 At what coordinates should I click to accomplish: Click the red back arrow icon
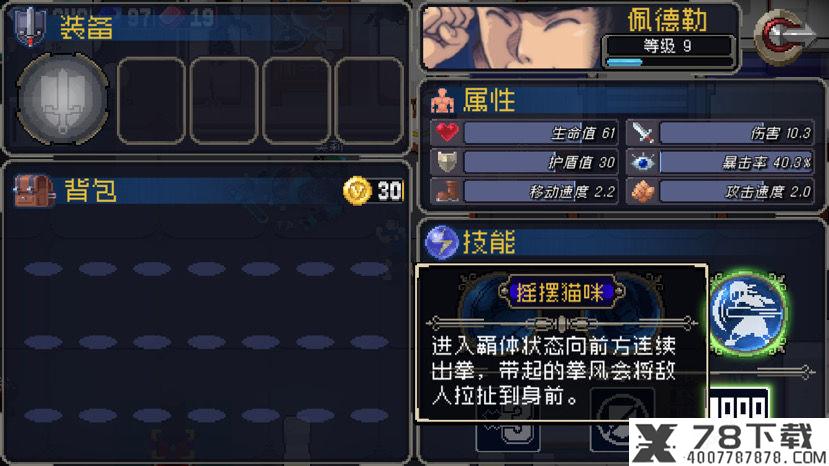pyautogui.click(x=784, y=36)
